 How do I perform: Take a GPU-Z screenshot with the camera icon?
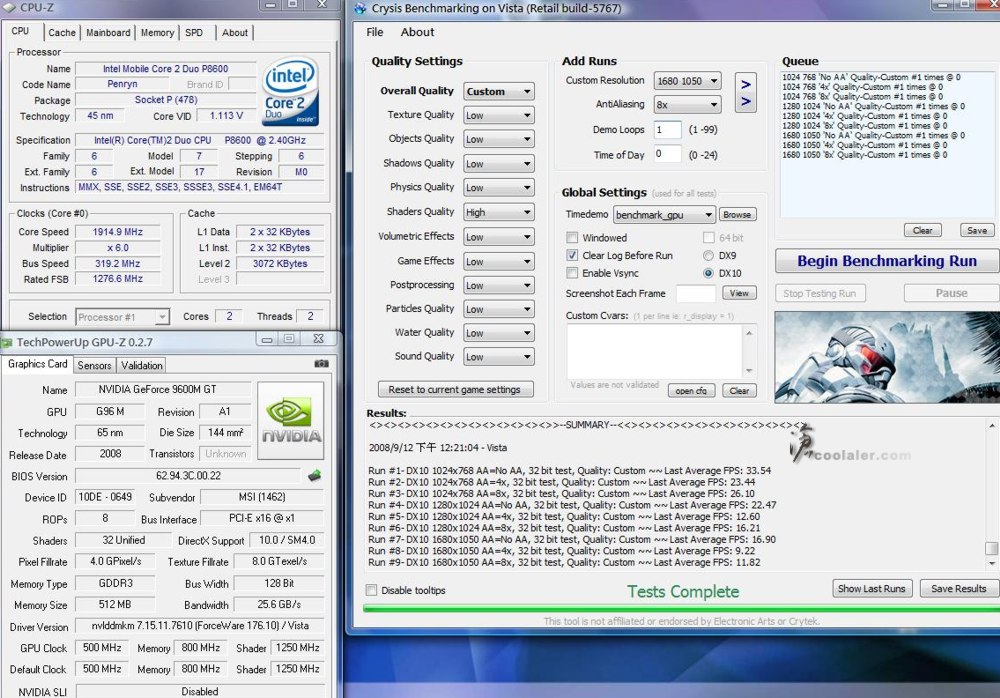[321, 364]
